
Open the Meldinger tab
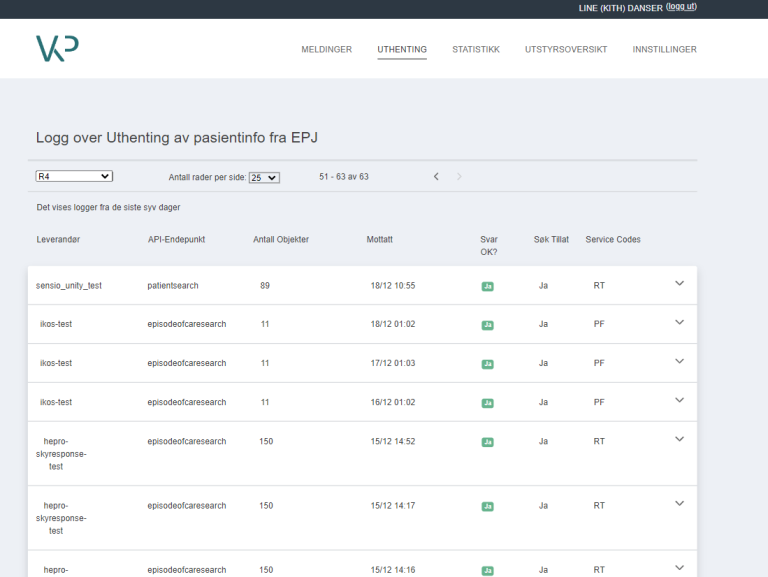pos(326,49)
